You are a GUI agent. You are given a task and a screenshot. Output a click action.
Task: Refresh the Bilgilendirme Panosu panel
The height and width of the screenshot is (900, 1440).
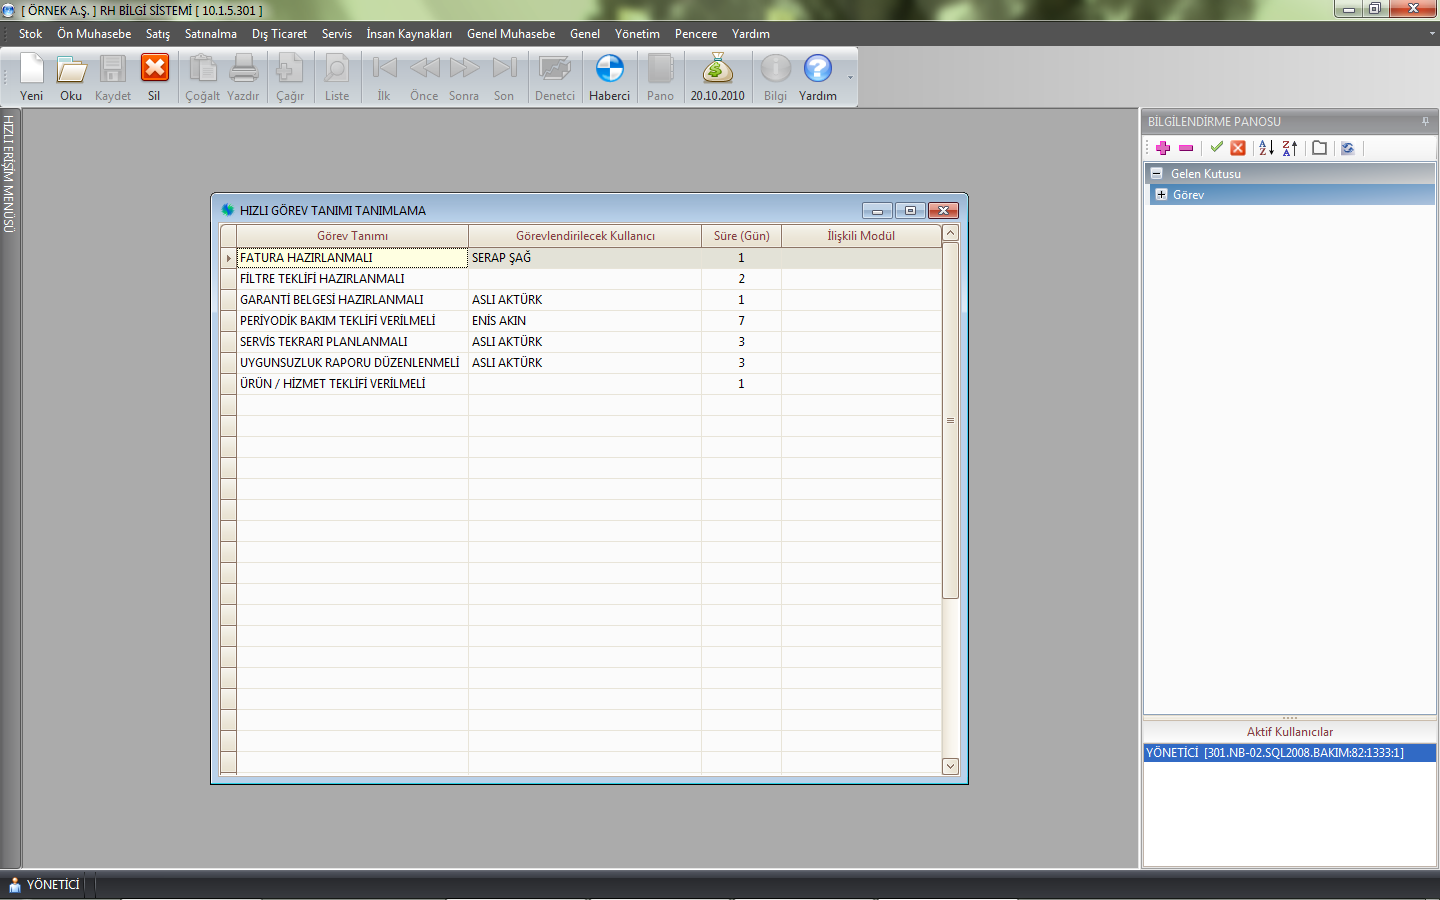tap(1348, 148)
